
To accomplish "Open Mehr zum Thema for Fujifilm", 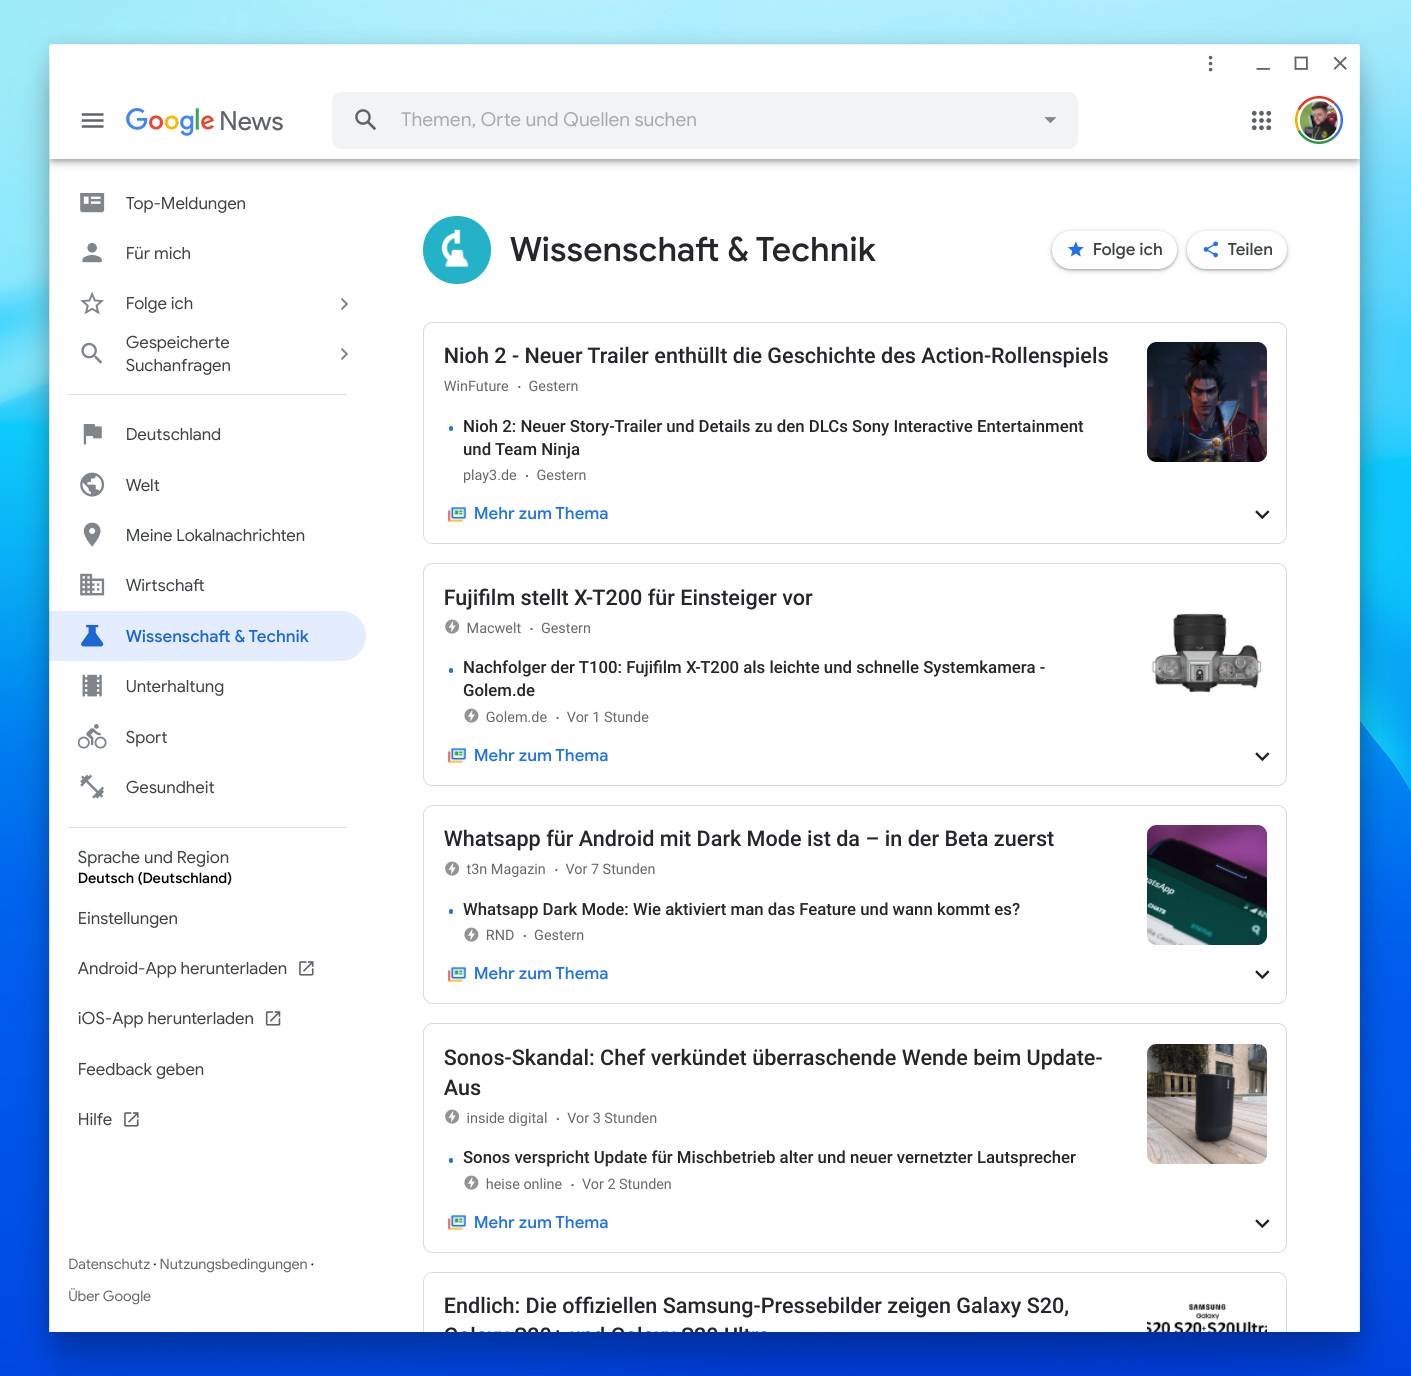I will pos(541,755).
